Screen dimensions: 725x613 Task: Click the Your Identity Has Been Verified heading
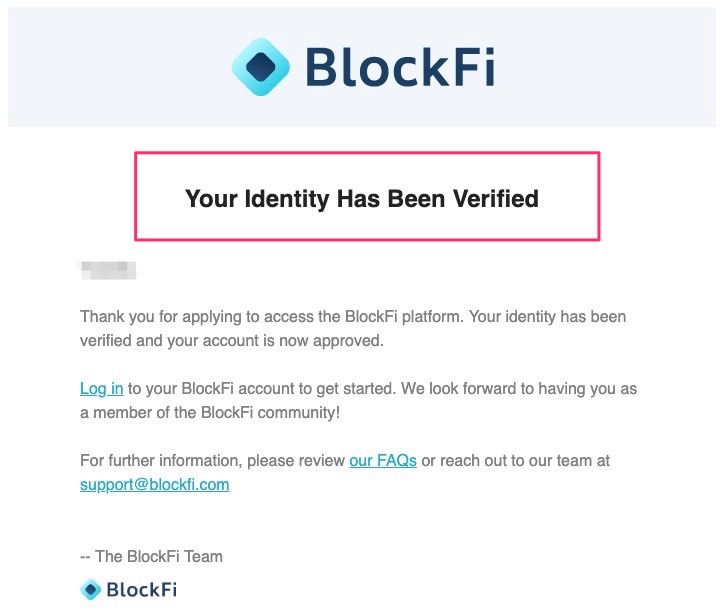coord(362,199)
